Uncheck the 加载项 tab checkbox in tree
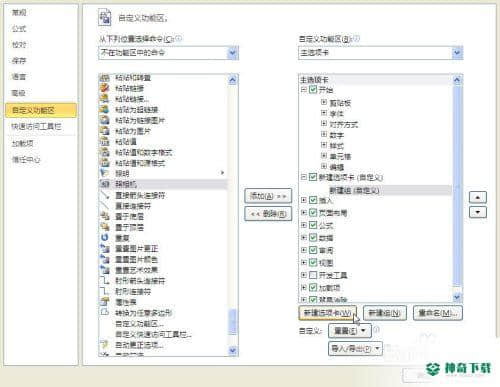The width and height of the screenshot is (500, 387). (313, 287)
